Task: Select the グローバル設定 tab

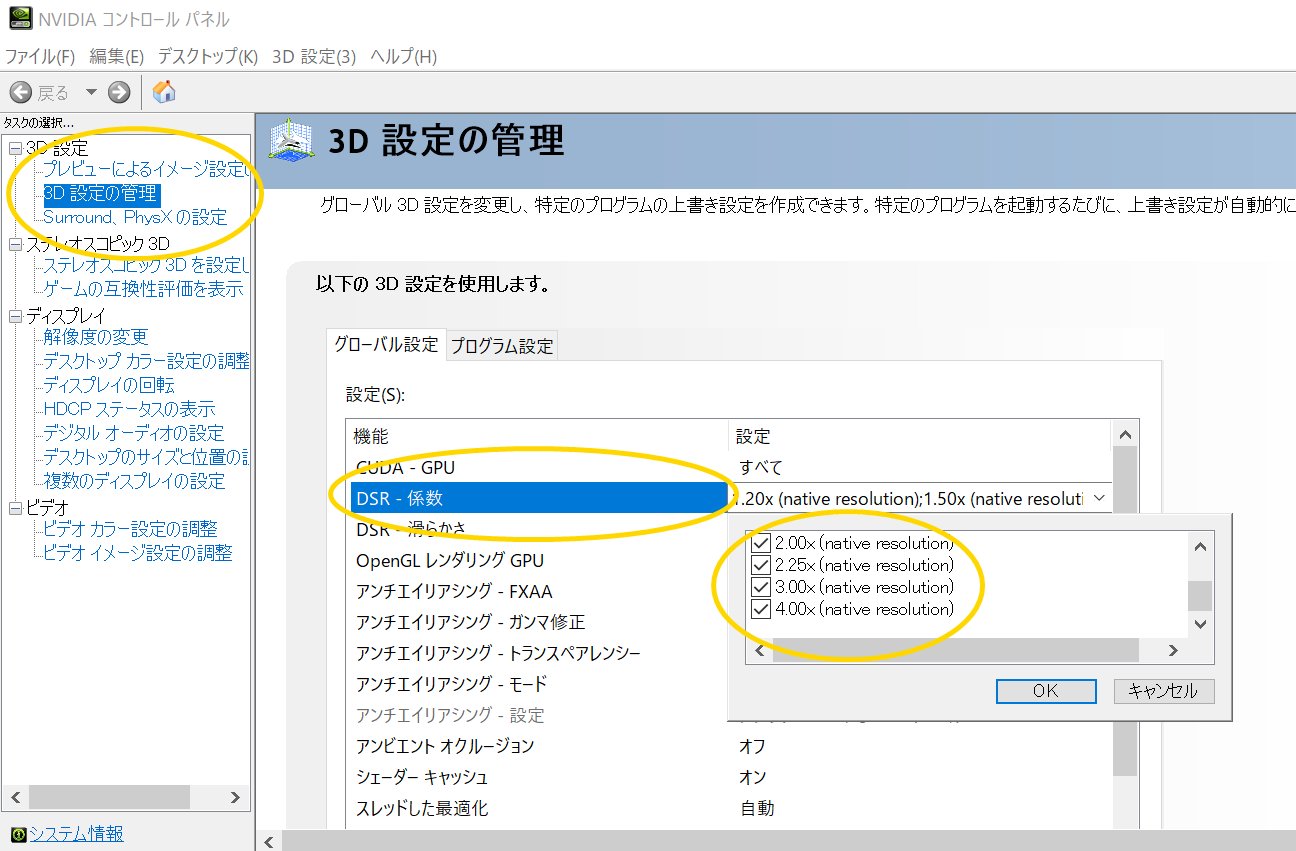Action: click(x=386, y=344)
